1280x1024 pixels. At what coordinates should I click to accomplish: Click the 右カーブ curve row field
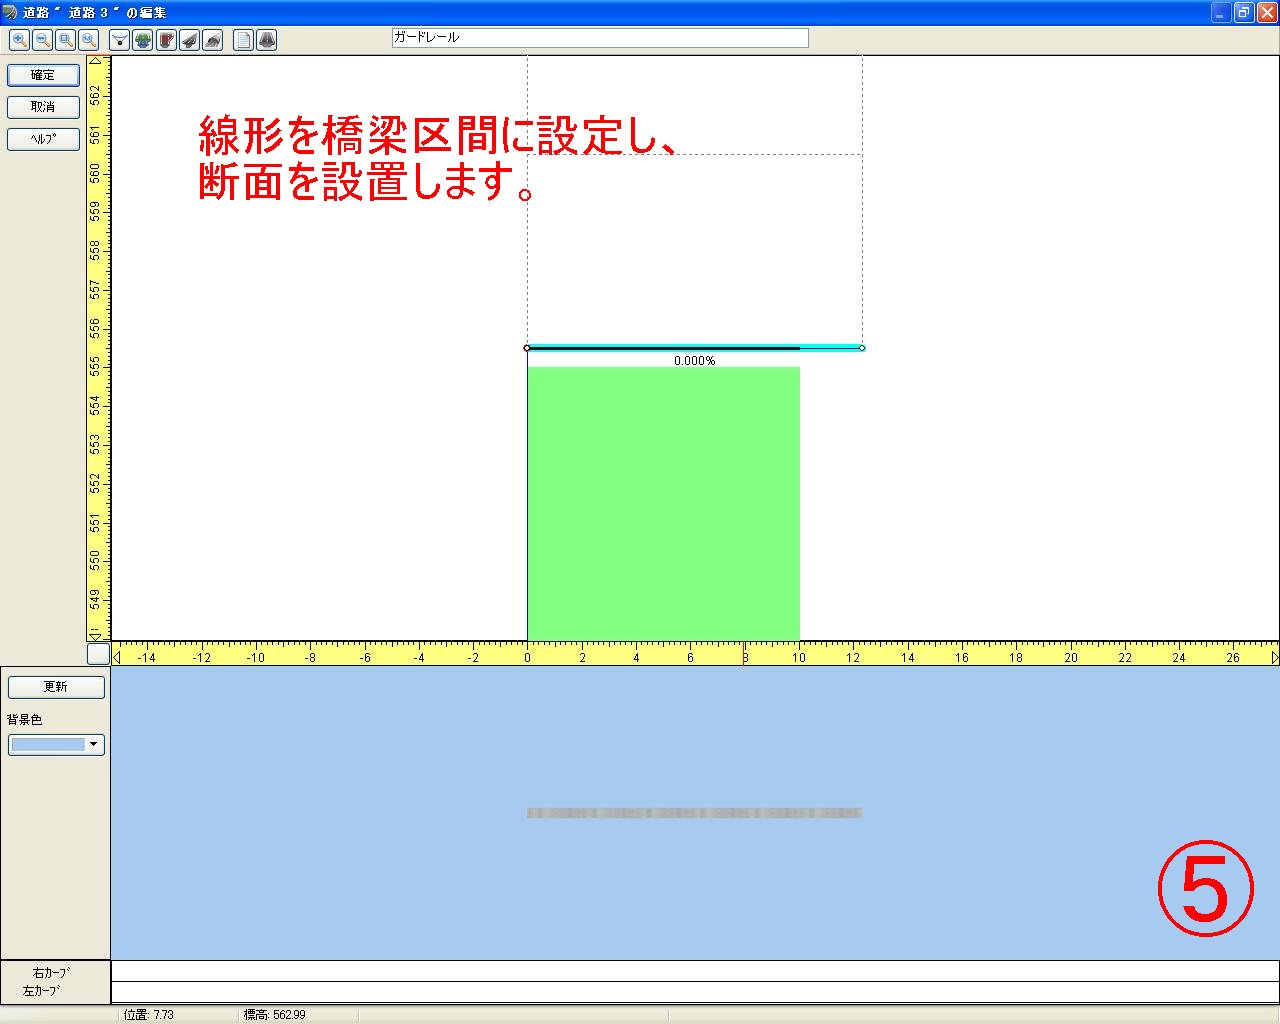[x=695, y=971]
